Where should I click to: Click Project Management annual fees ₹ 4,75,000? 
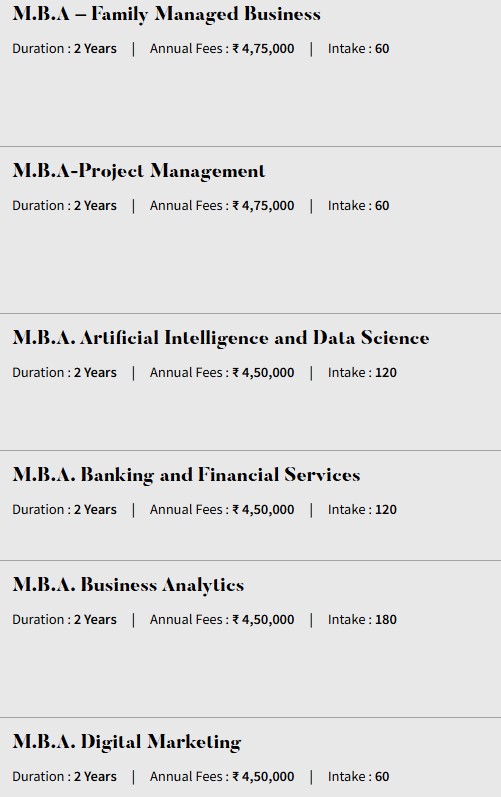pyautogui.click(x=263, y=206)
